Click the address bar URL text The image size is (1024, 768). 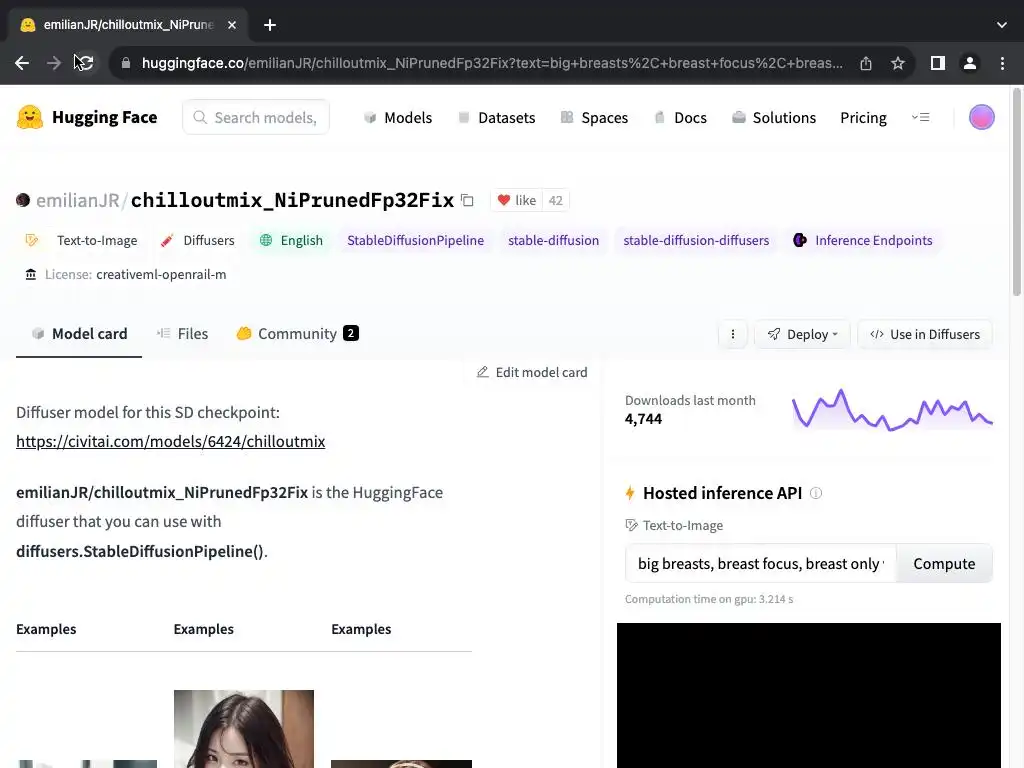[x=492, y=63]
